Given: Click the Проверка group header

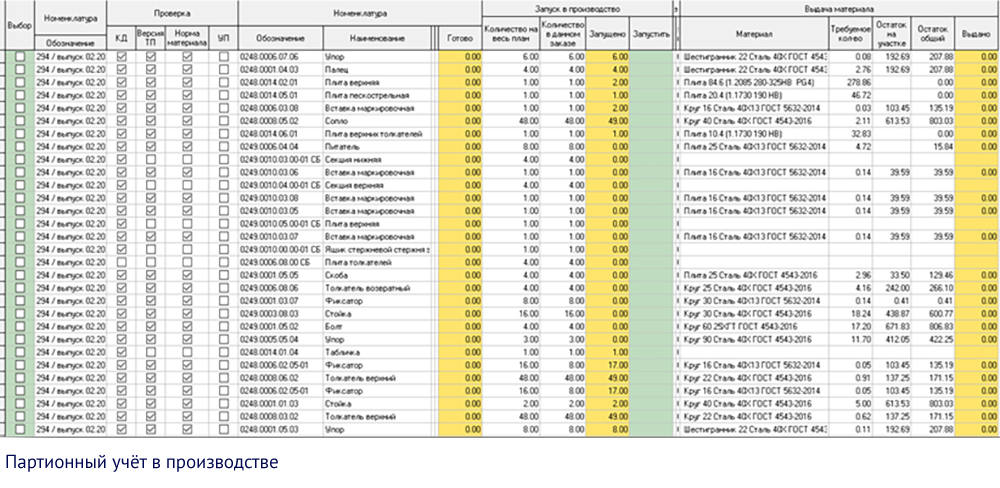Looking at the screenshot, I should click(x=172, y=13).
